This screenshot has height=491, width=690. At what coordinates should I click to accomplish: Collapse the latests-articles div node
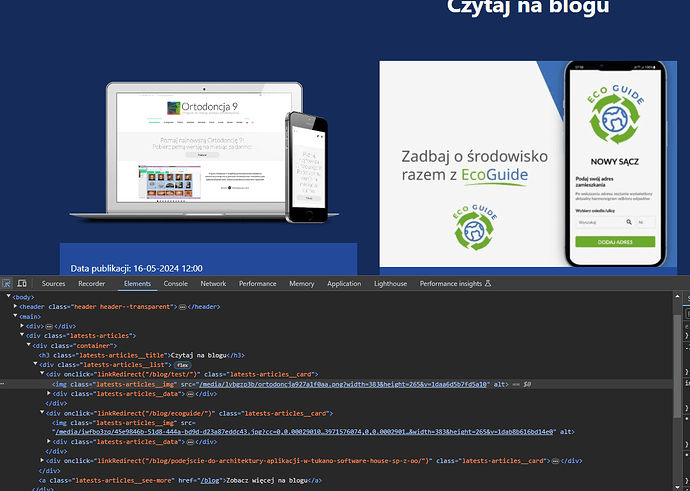pos(22,335)
